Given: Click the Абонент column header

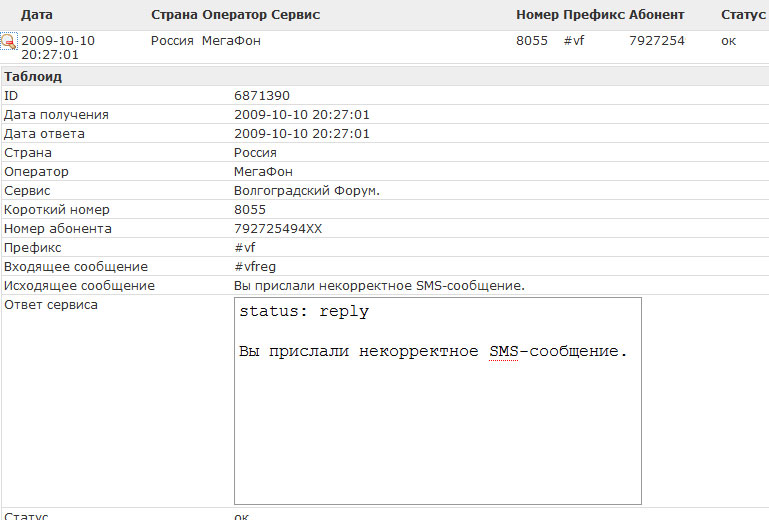Looking at the screenshot, I should 657,15.
